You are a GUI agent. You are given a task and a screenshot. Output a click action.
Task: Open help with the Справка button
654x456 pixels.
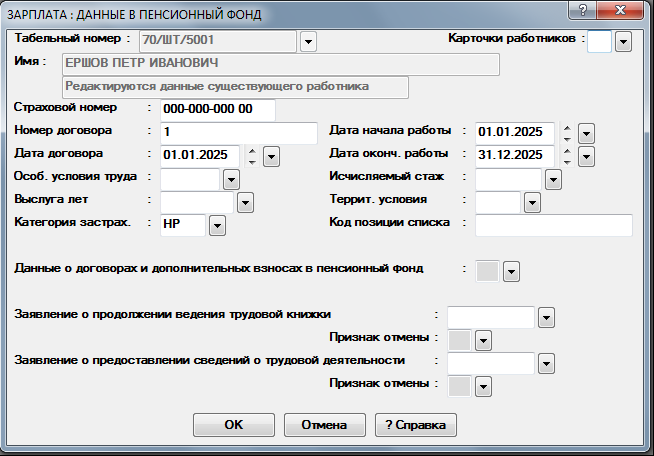pos(415,424)
